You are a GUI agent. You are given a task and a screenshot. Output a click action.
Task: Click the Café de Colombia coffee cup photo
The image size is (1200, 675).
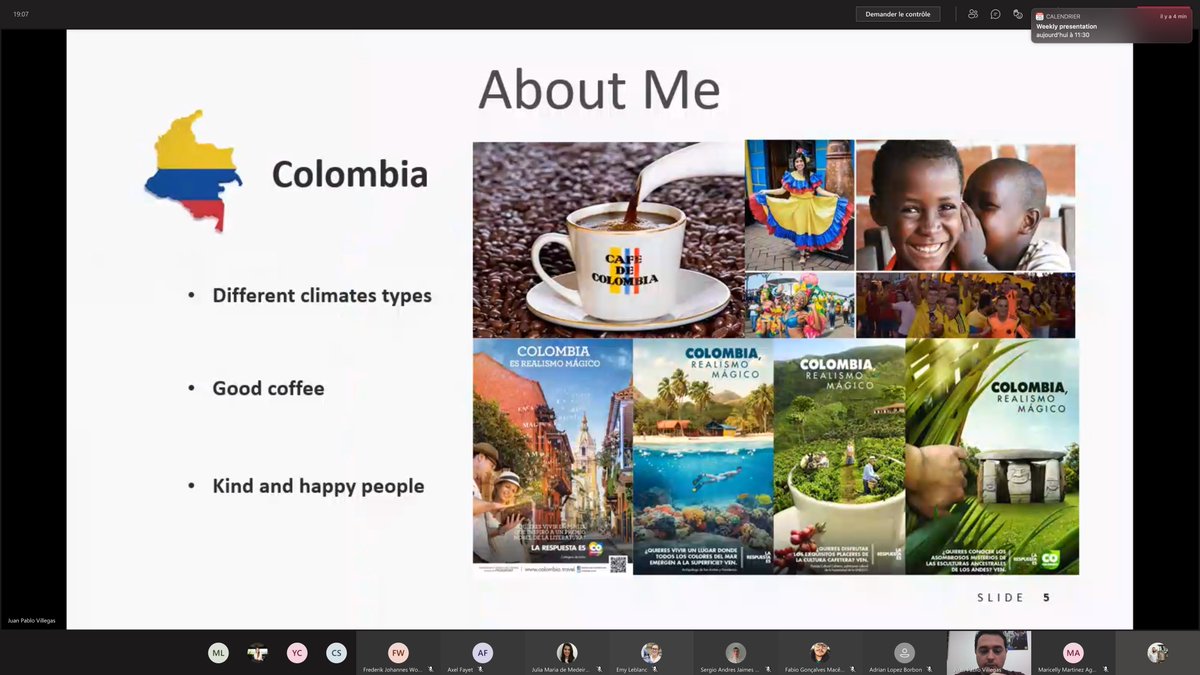point(608,239)
